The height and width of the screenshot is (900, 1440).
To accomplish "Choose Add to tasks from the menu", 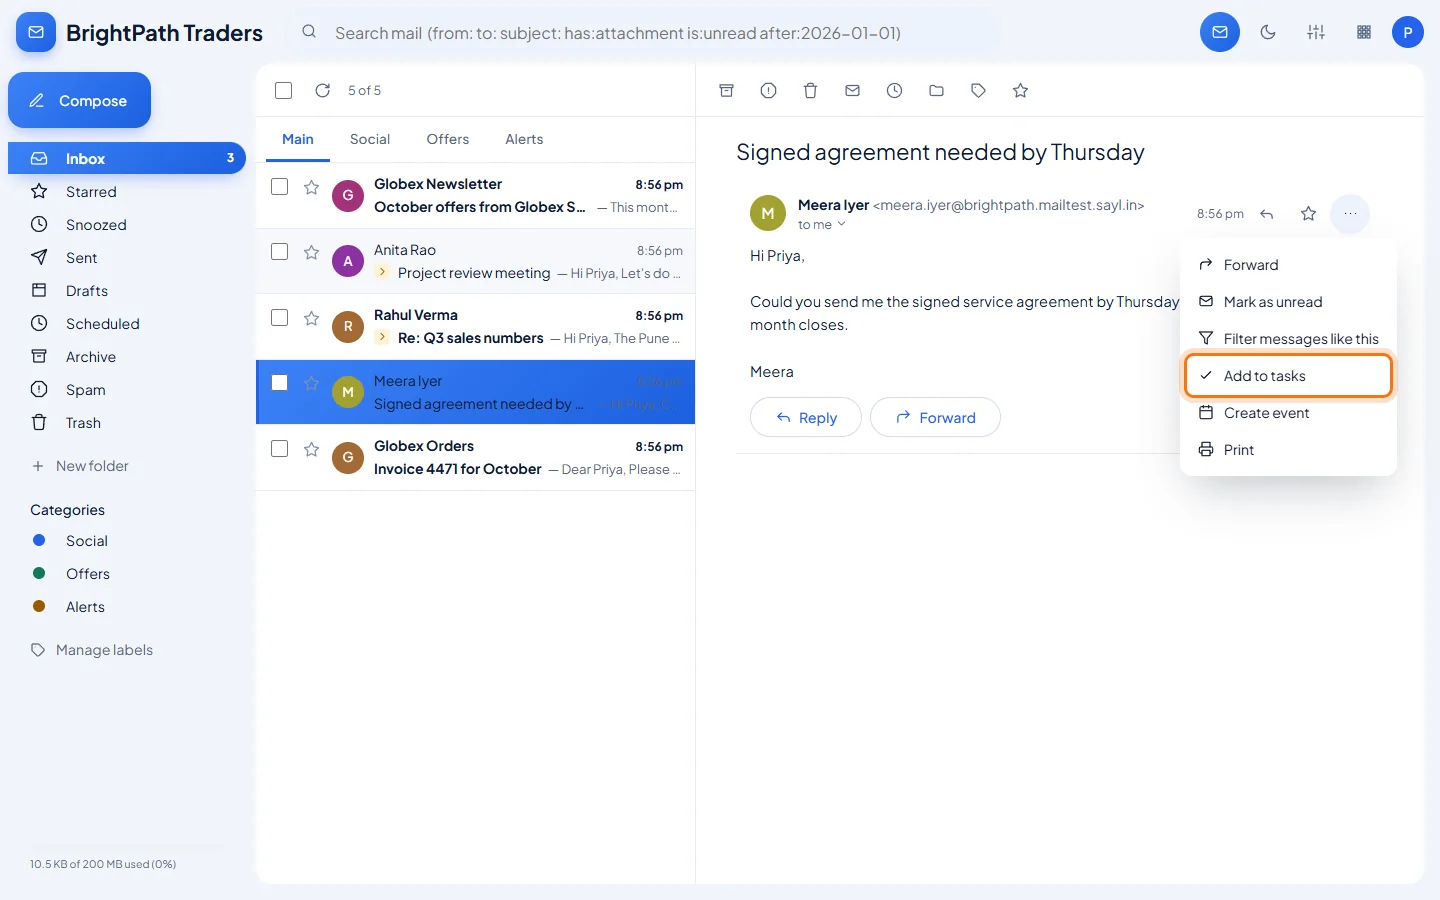I will [1288, 376].
